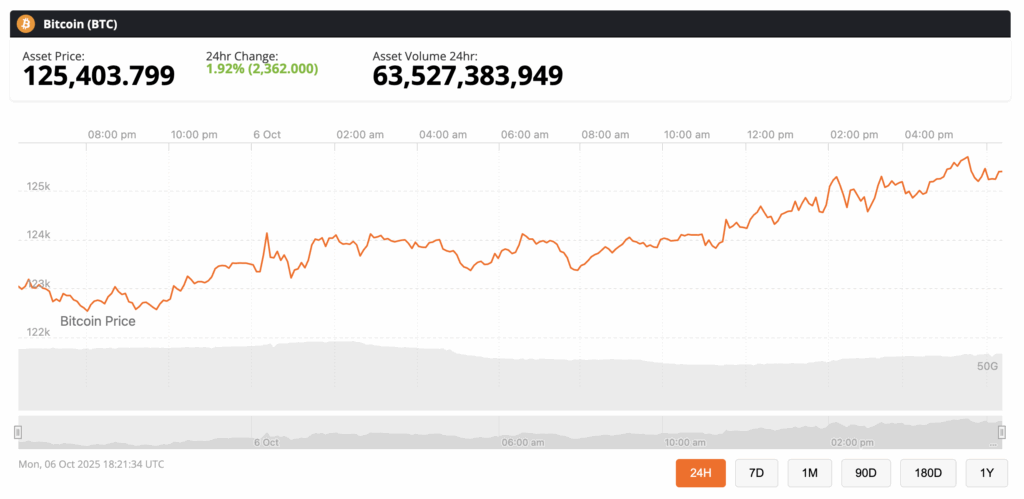Image resolution: width=1024 pixels, height=499 pixels.
Task: Click the left navigator range handle
Action: pos(18,431)
